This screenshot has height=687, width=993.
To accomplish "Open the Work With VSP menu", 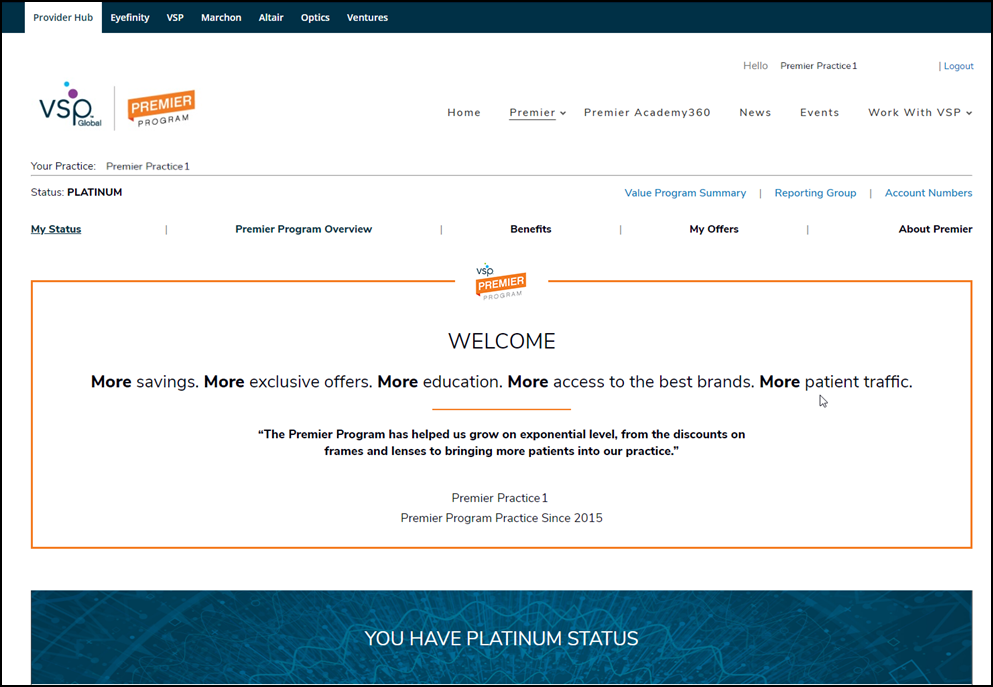I will (914, 112).
